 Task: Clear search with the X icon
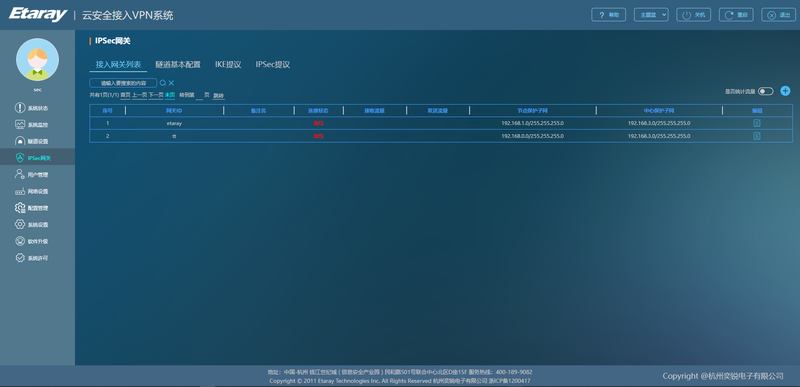171,83
